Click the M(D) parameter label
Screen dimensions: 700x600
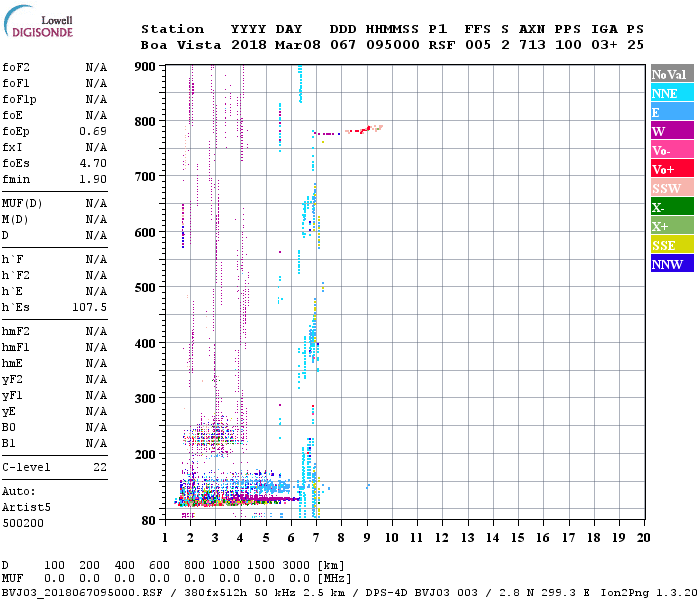pyautogui.click(x=15, y=220)
